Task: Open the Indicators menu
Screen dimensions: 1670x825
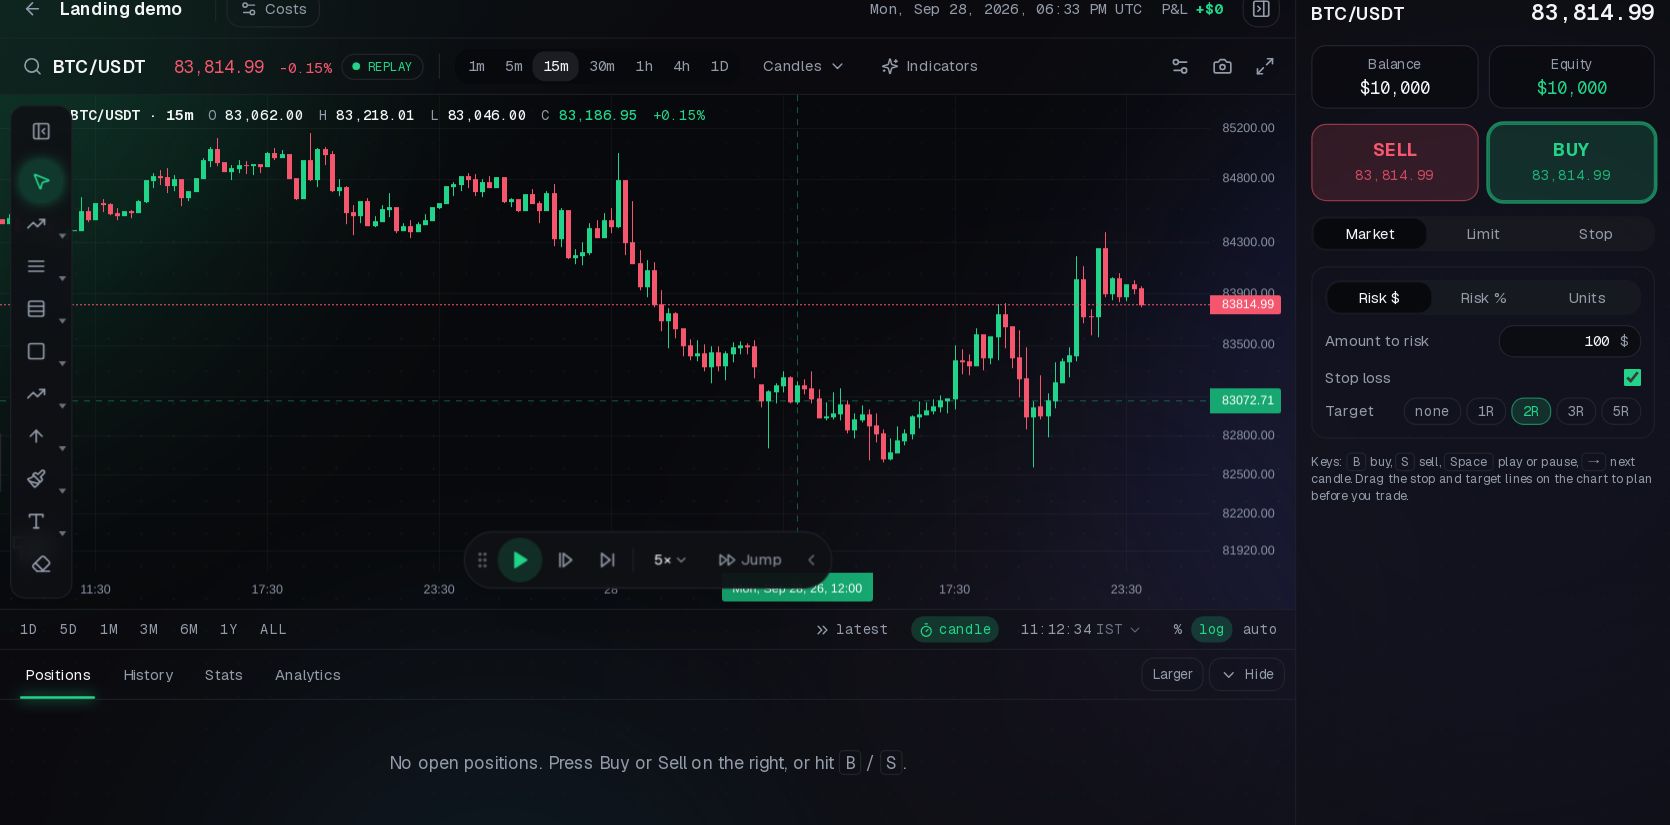Action: [x=929, y=66]
